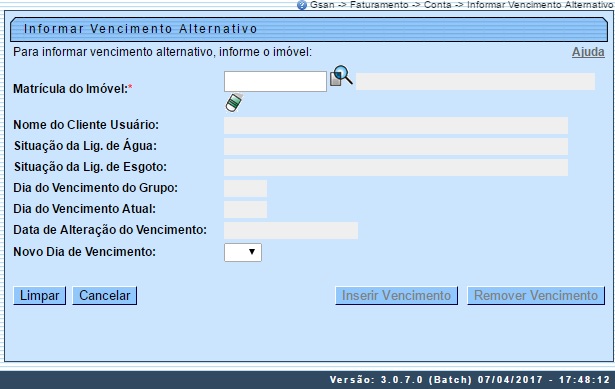The height and width of the screenshot is (389, 615).
Task: Click the Inserir Vencimento button
Action: 396,296
